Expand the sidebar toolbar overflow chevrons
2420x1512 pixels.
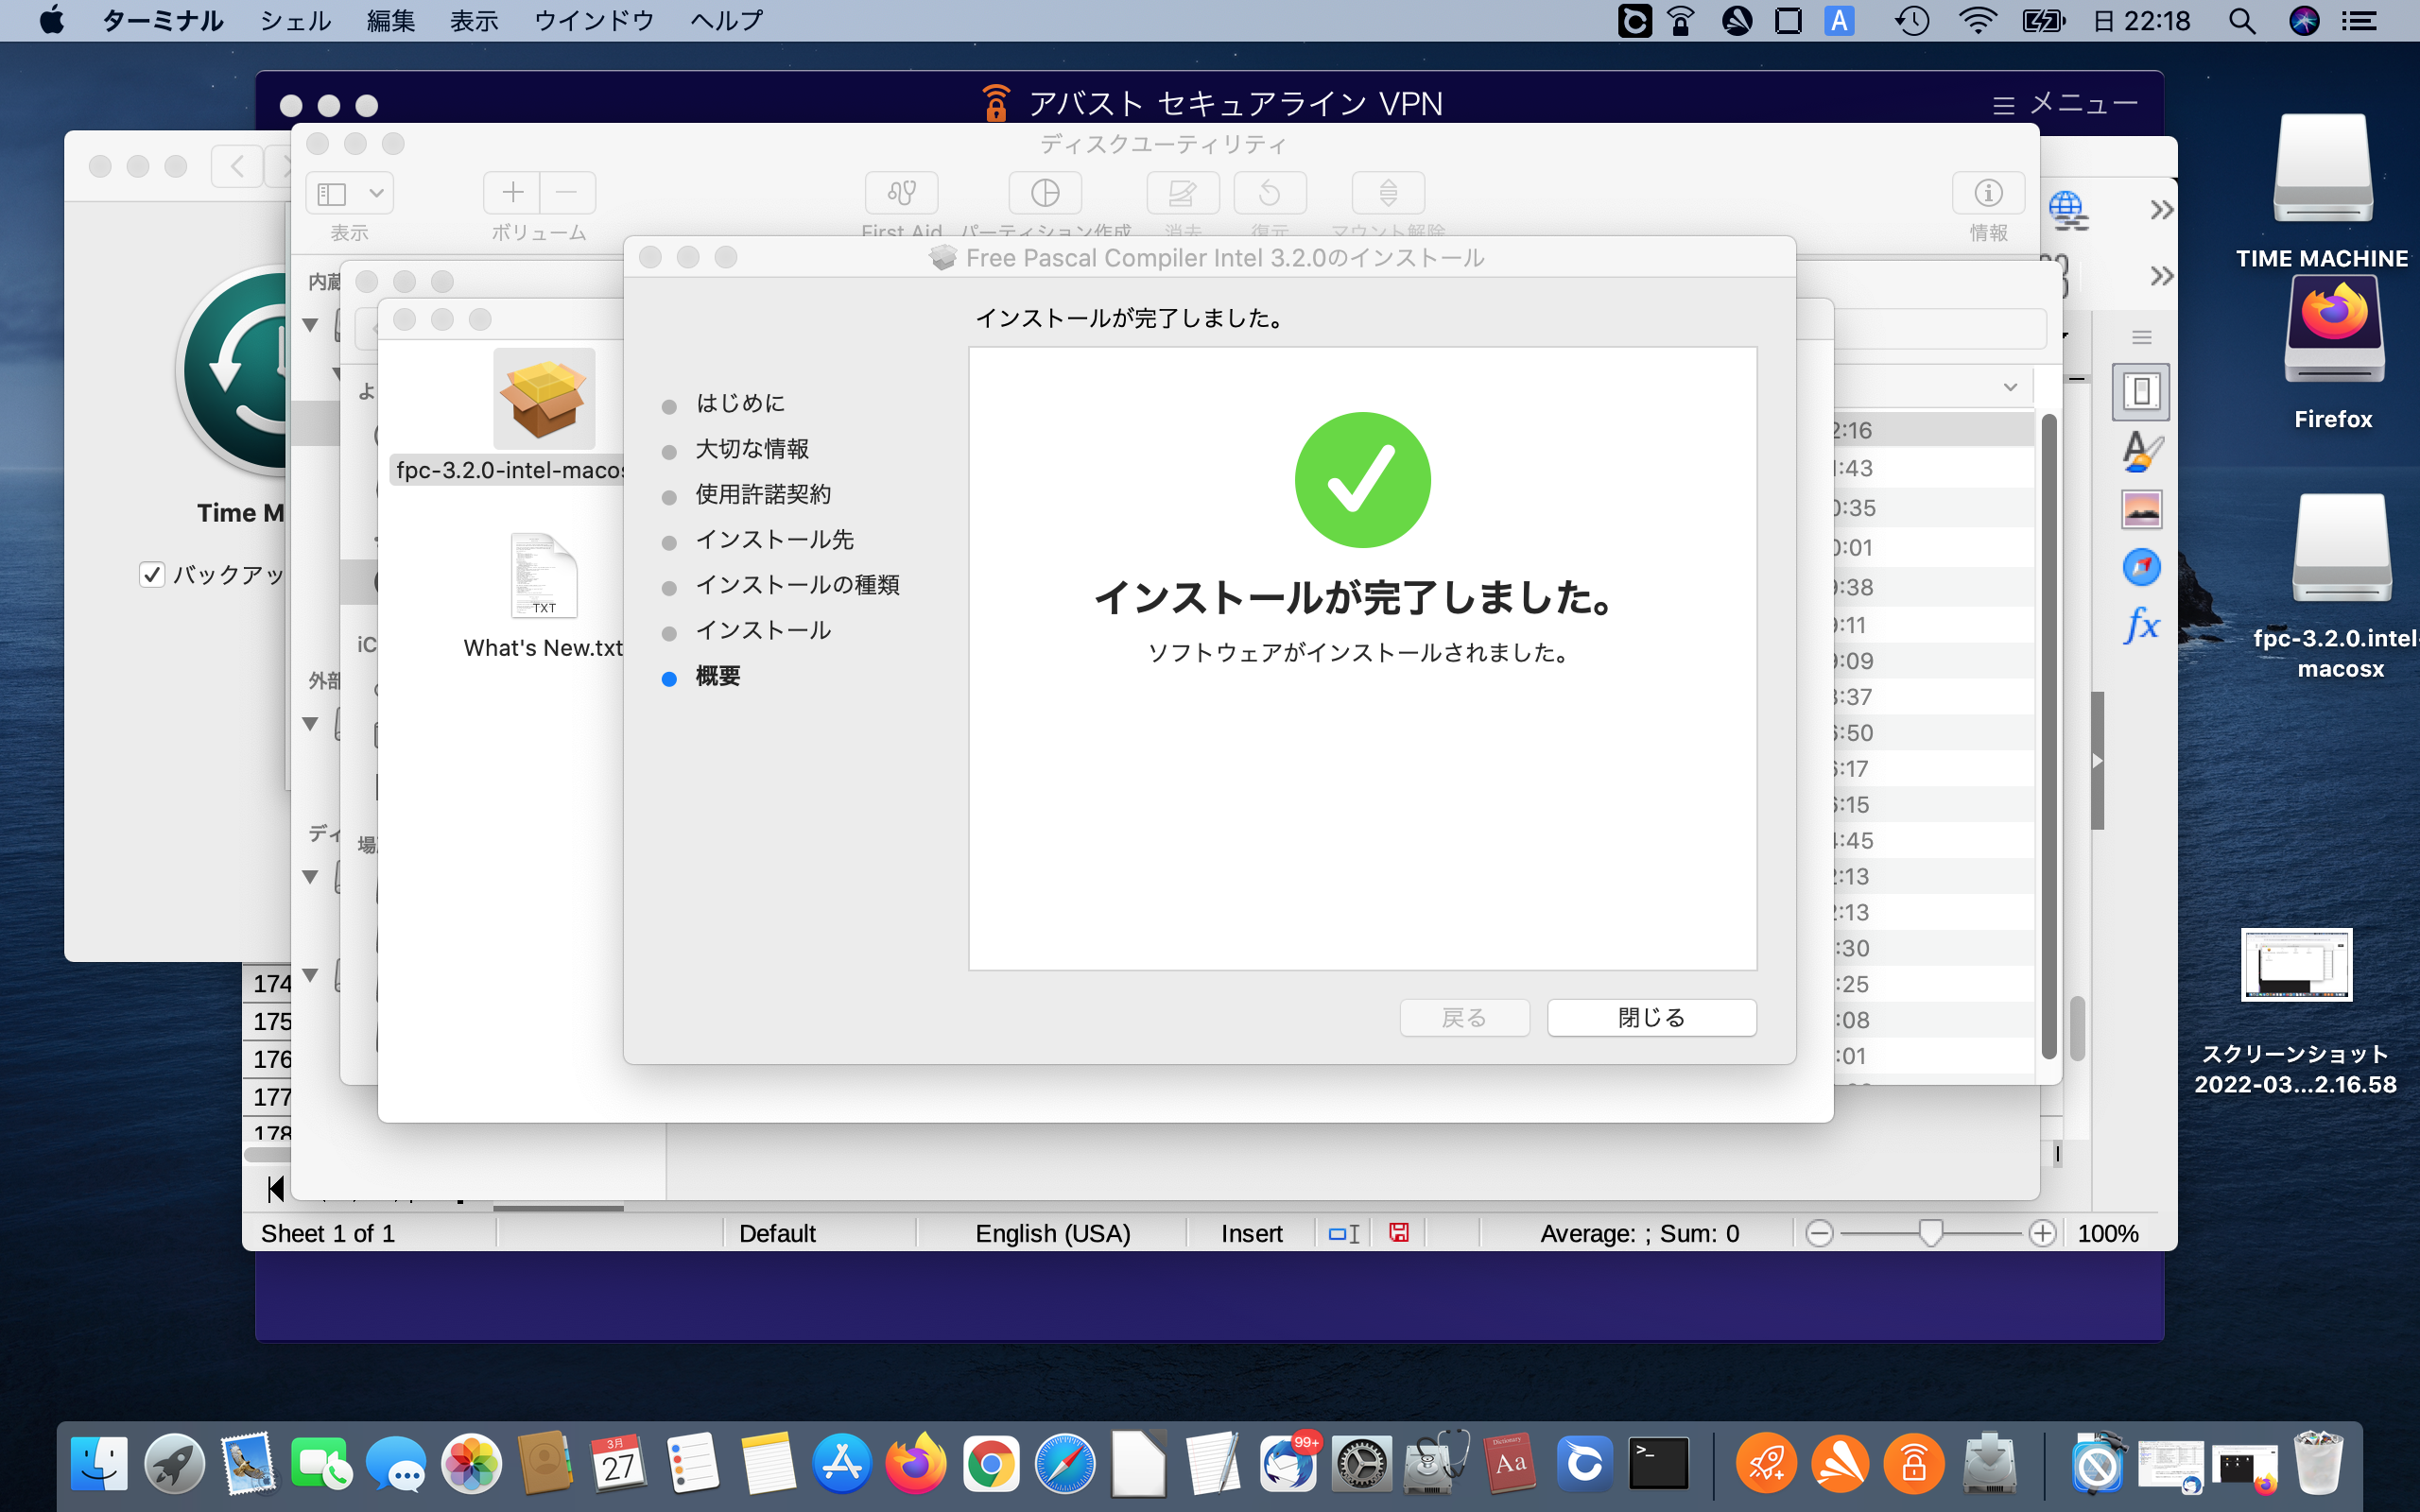(2161, 210)
